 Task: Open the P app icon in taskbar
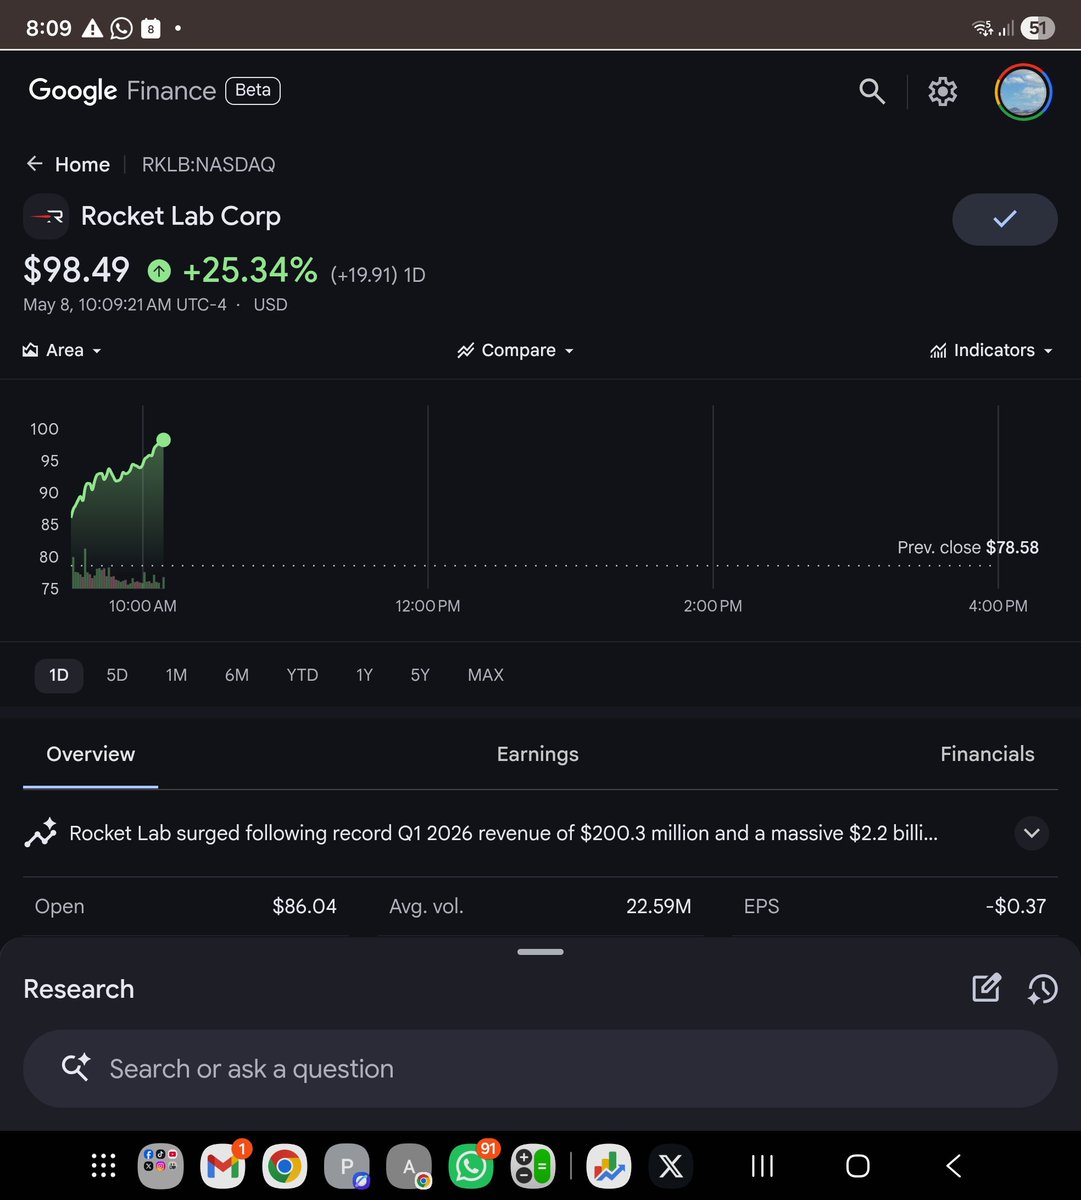[x=347, y=1166]
